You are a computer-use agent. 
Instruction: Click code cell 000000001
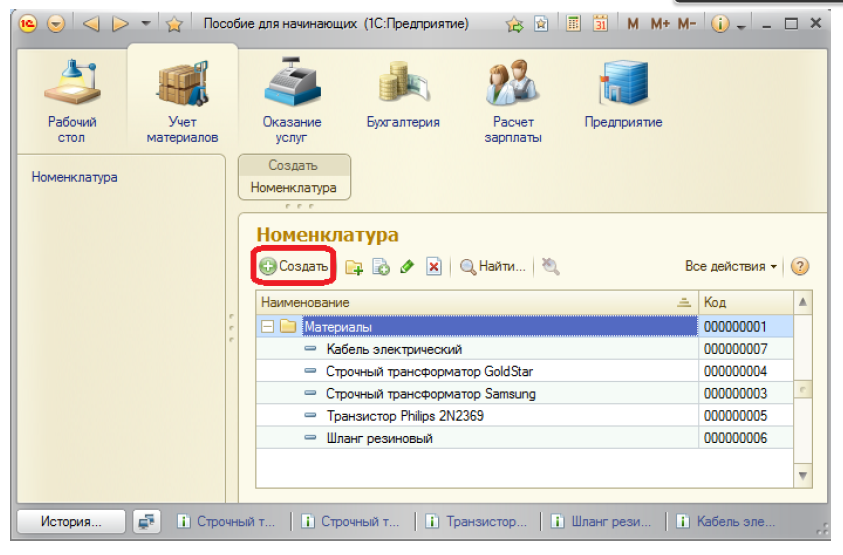pos(746,326)
